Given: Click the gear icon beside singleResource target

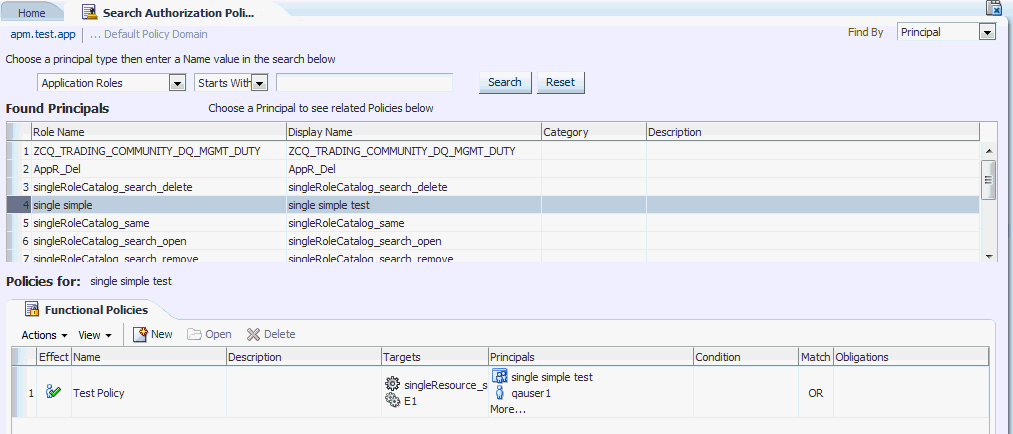Looking at the screenshot, I should tap(392, 384).
